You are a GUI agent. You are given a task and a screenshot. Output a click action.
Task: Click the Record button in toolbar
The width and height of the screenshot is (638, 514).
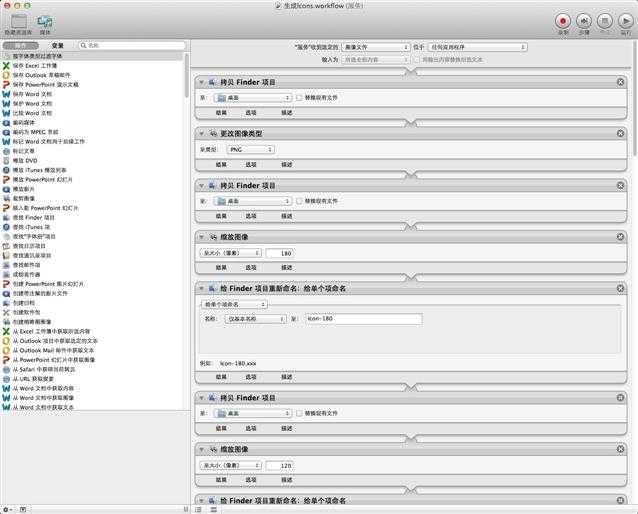pyautogui.click(x=563, y=21)
